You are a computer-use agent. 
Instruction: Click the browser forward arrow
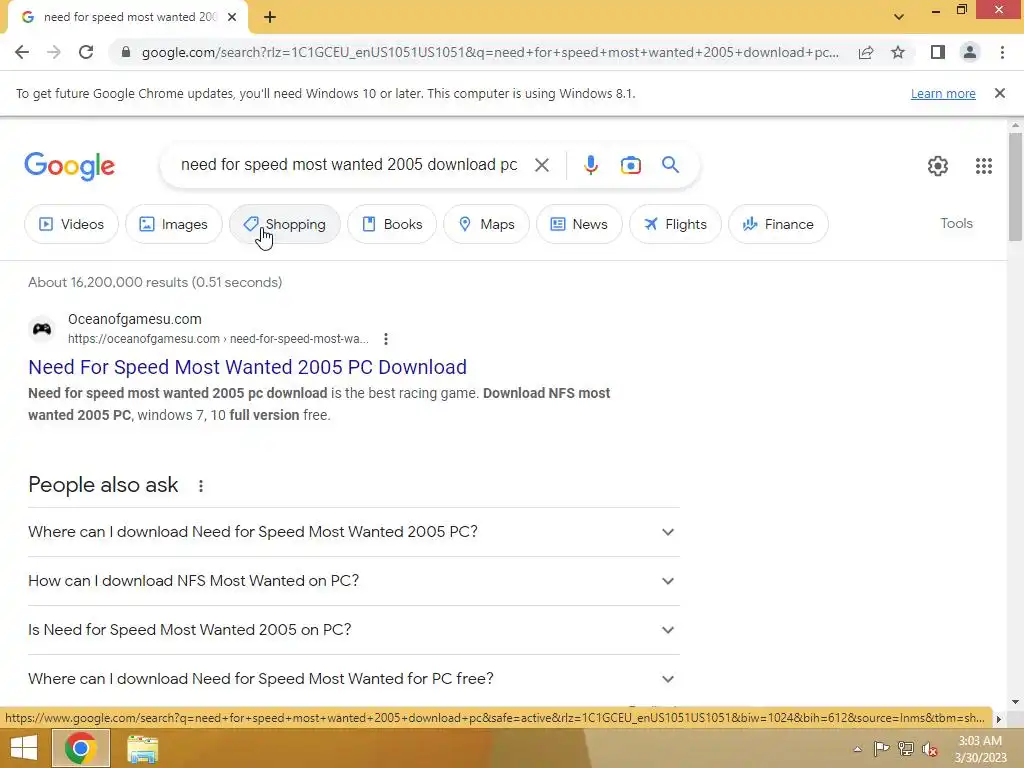coord(54,52)
